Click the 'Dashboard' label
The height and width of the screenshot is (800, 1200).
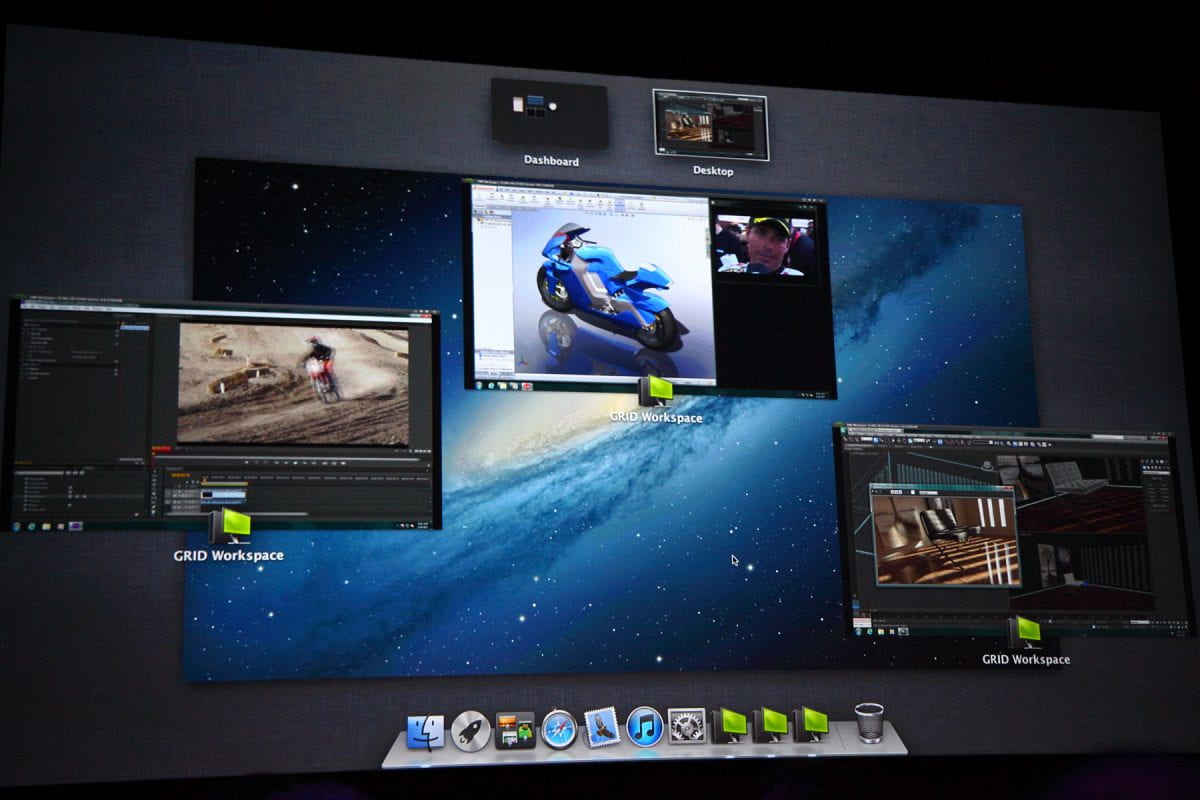(x=551, y=161)
